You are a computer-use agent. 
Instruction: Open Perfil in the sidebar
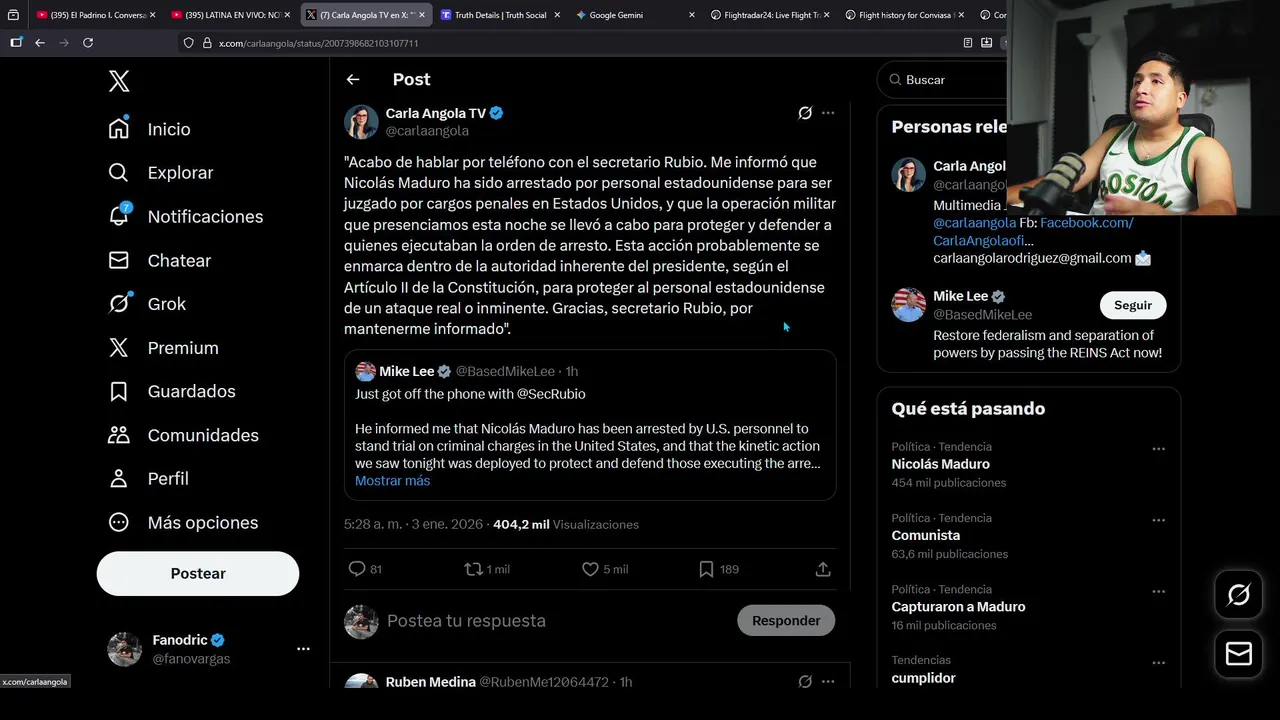[148, 479]
